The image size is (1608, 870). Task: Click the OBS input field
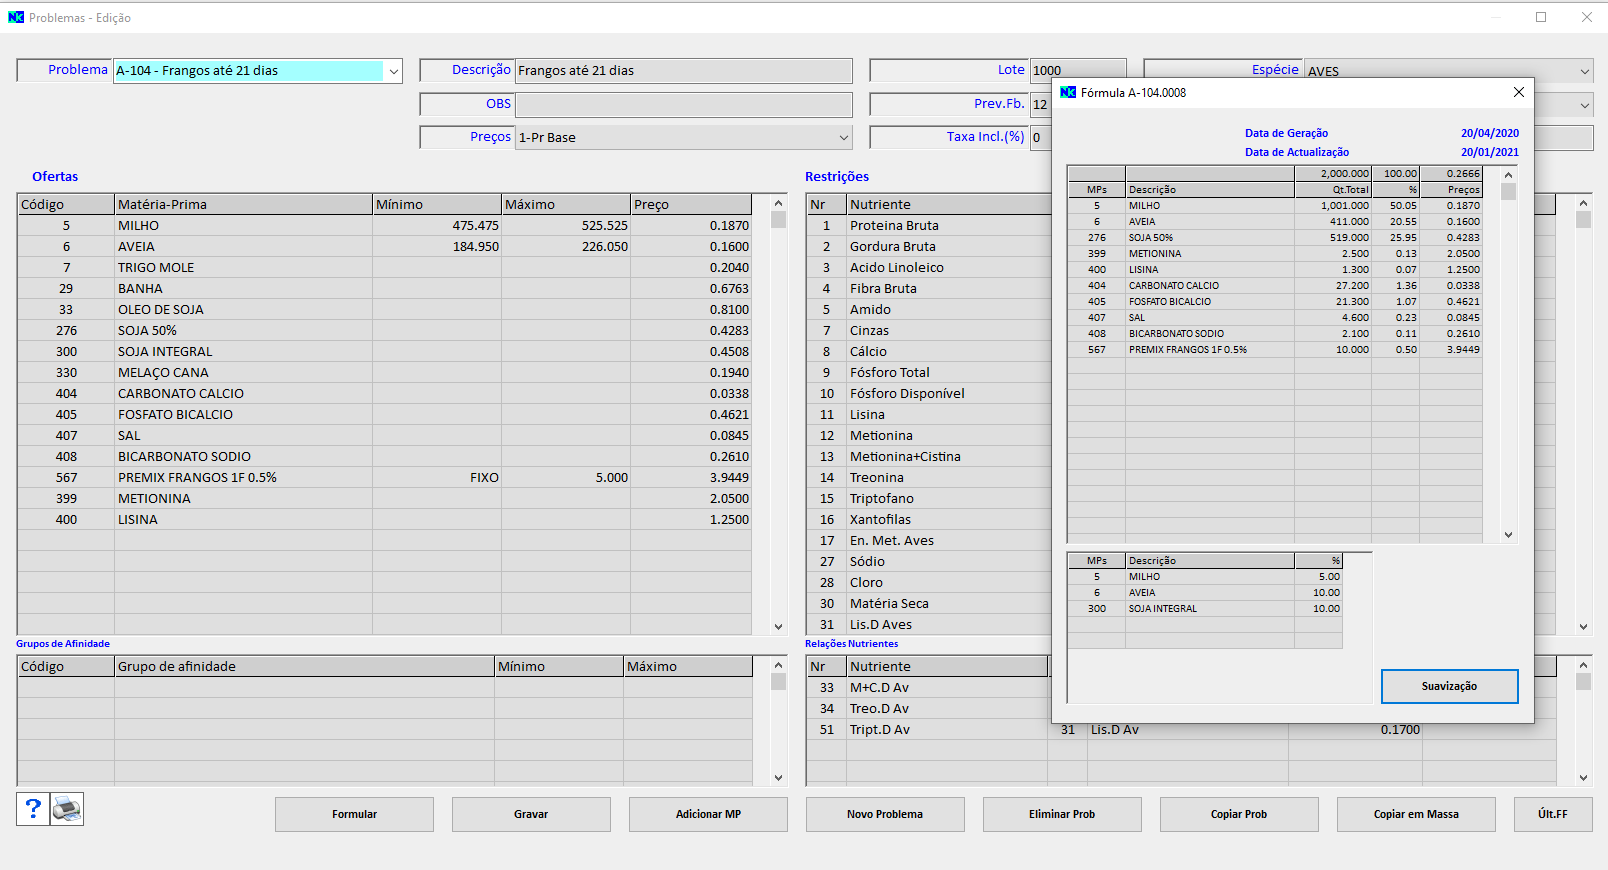point(684,105)
